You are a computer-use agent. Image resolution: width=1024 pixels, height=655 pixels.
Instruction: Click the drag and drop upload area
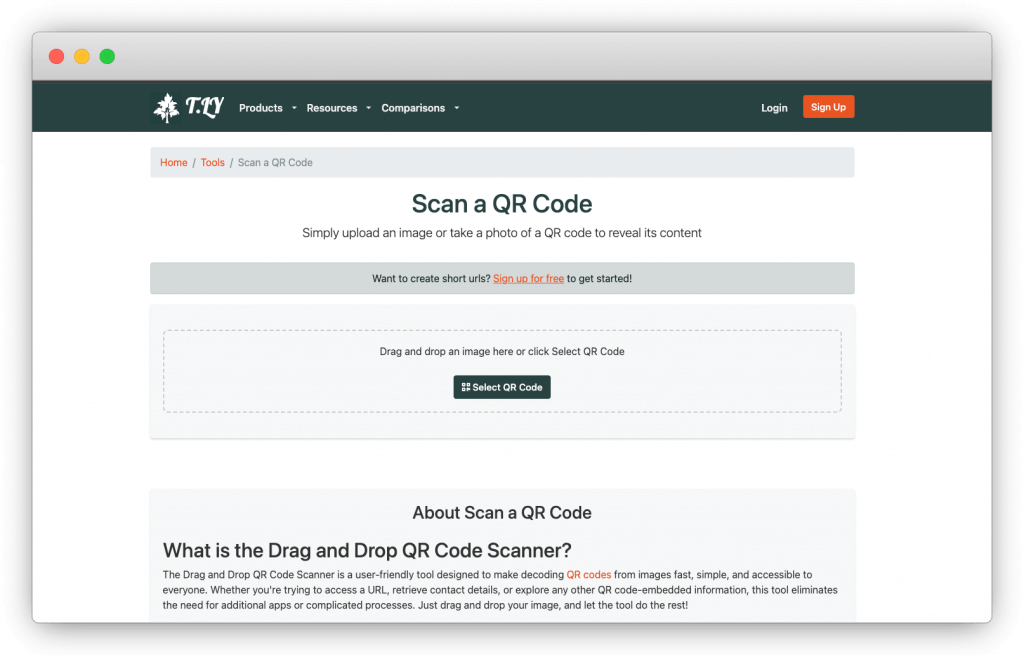coord(502,371)
